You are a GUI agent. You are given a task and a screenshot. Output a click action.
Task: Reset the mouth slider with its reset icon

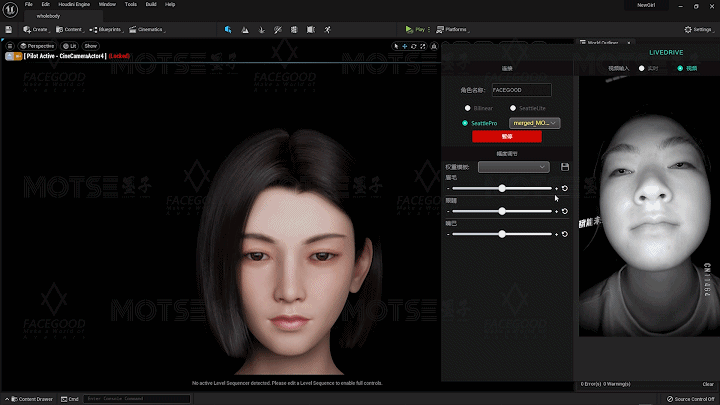[x=565, y=234]
